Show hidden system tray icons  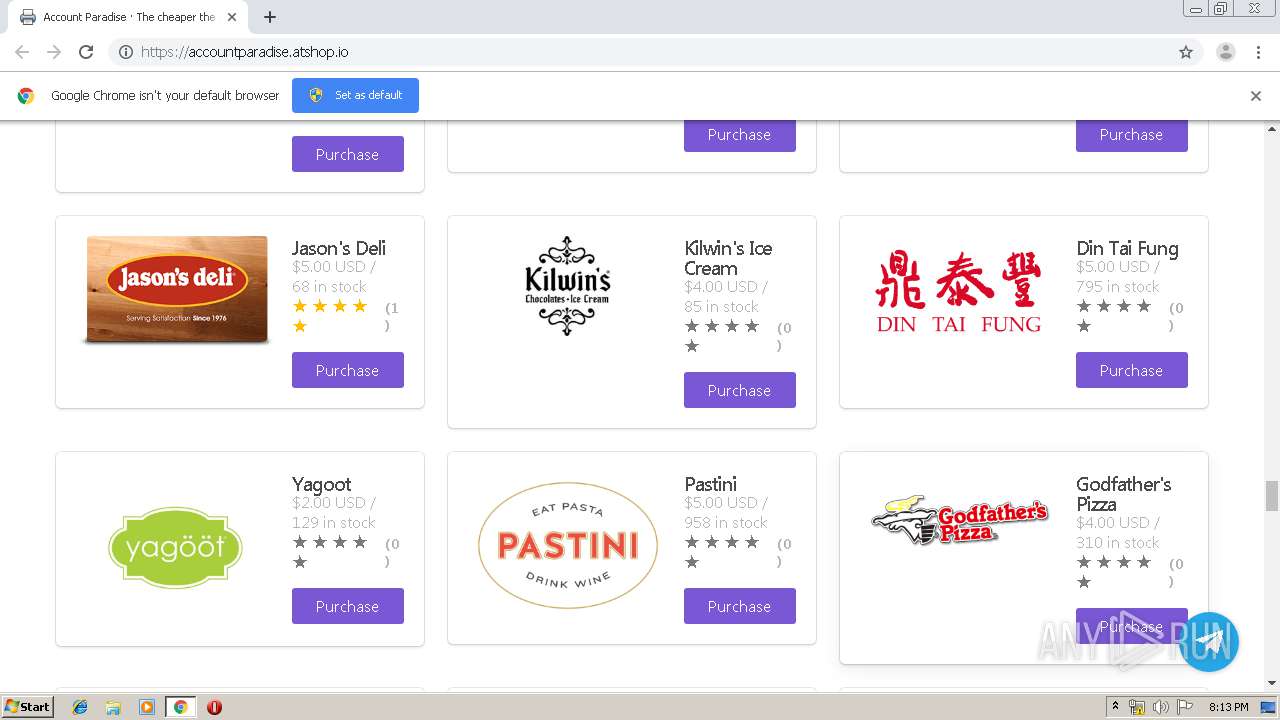(1116, 707)
